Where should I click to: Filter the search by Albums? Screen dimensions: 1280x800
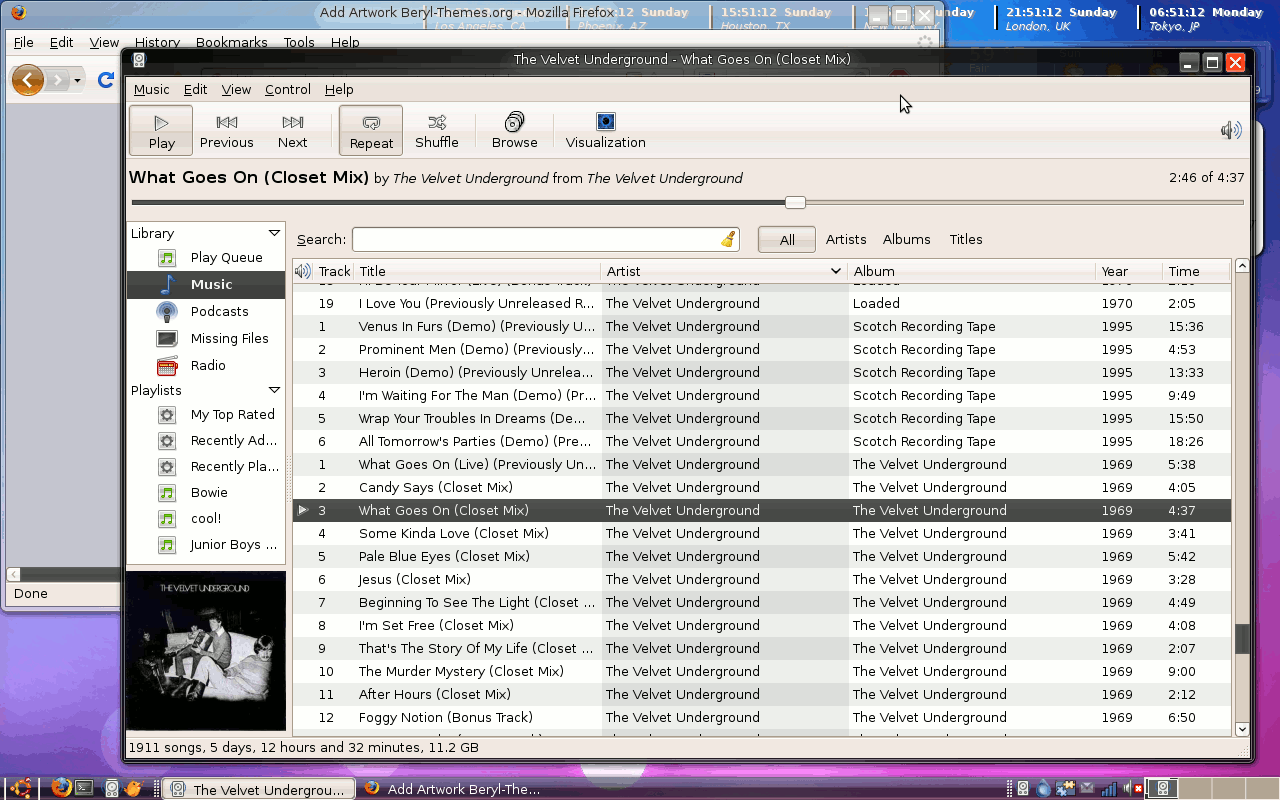click(x=907, y=239)
